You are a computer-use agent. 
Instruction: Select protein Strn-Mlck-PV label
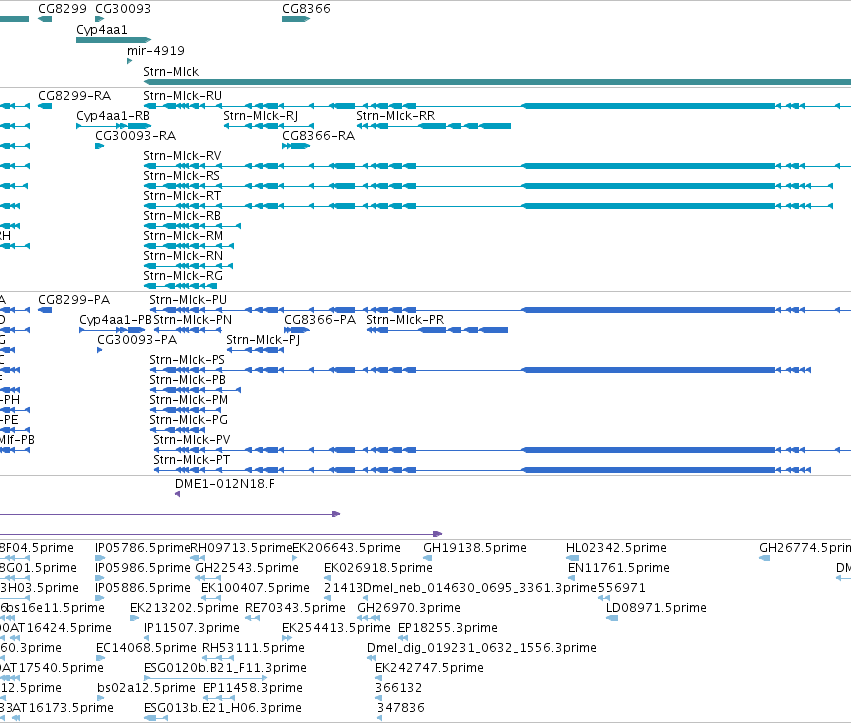click(x=192, y=440)
